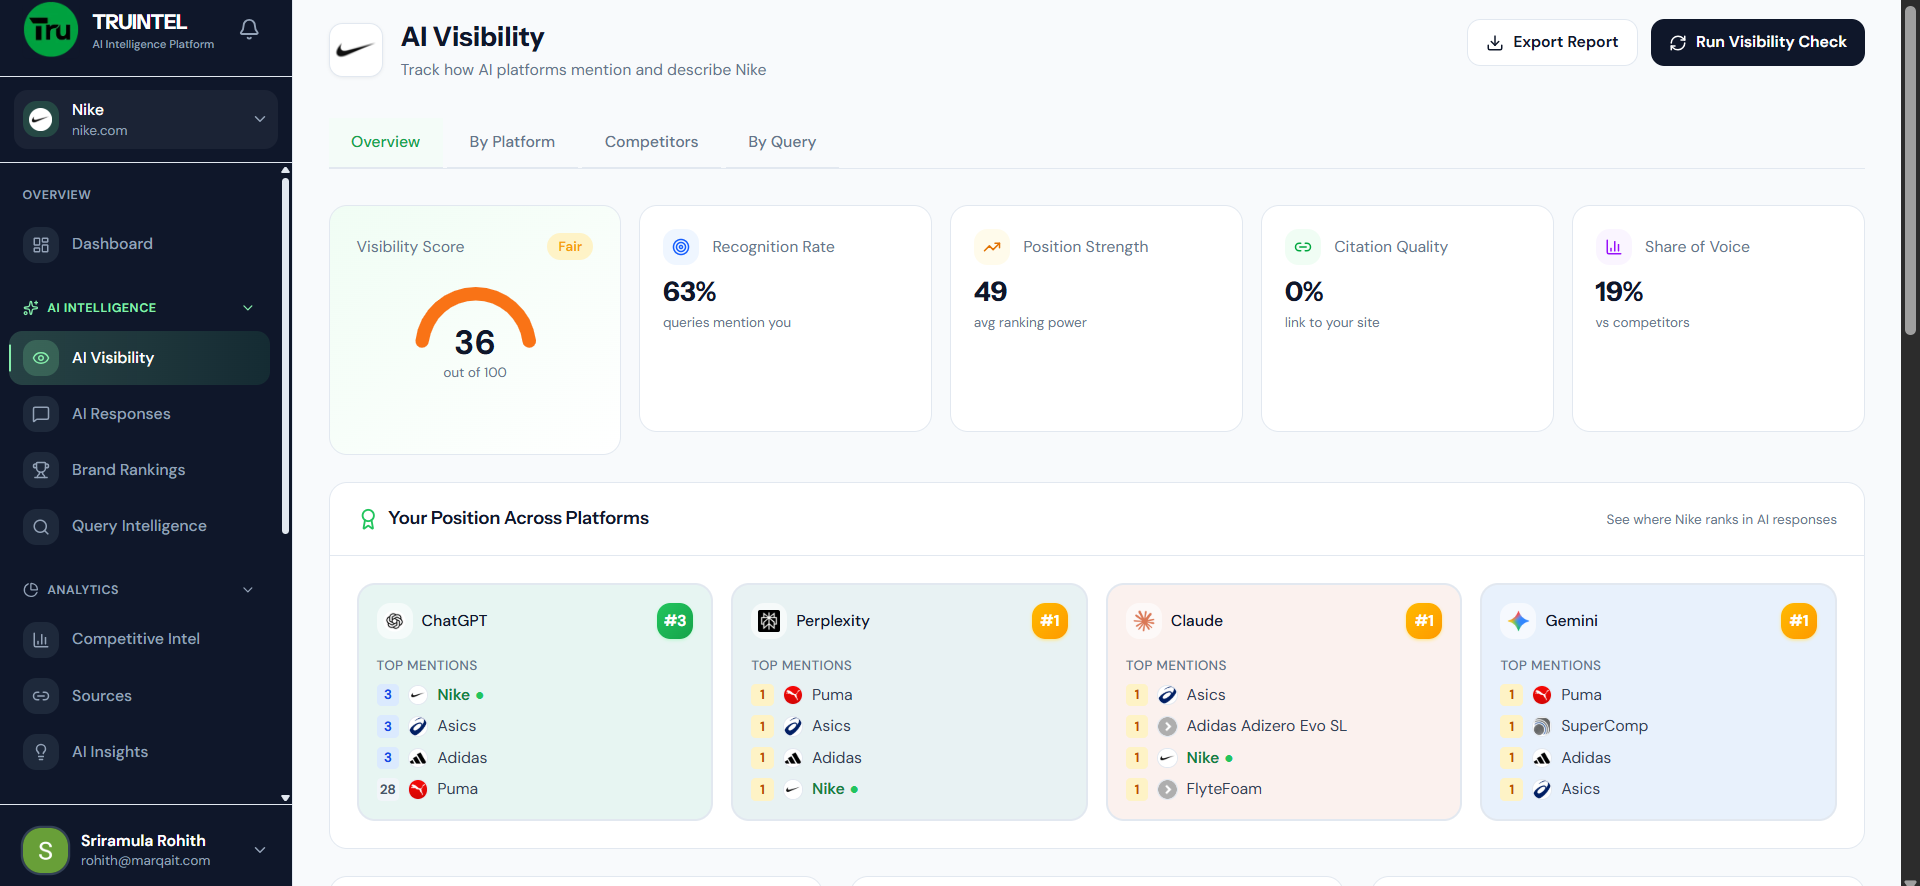Collapse the AI Intelligence section
This screenshot has height=886, width=1920.
(248, 308)
